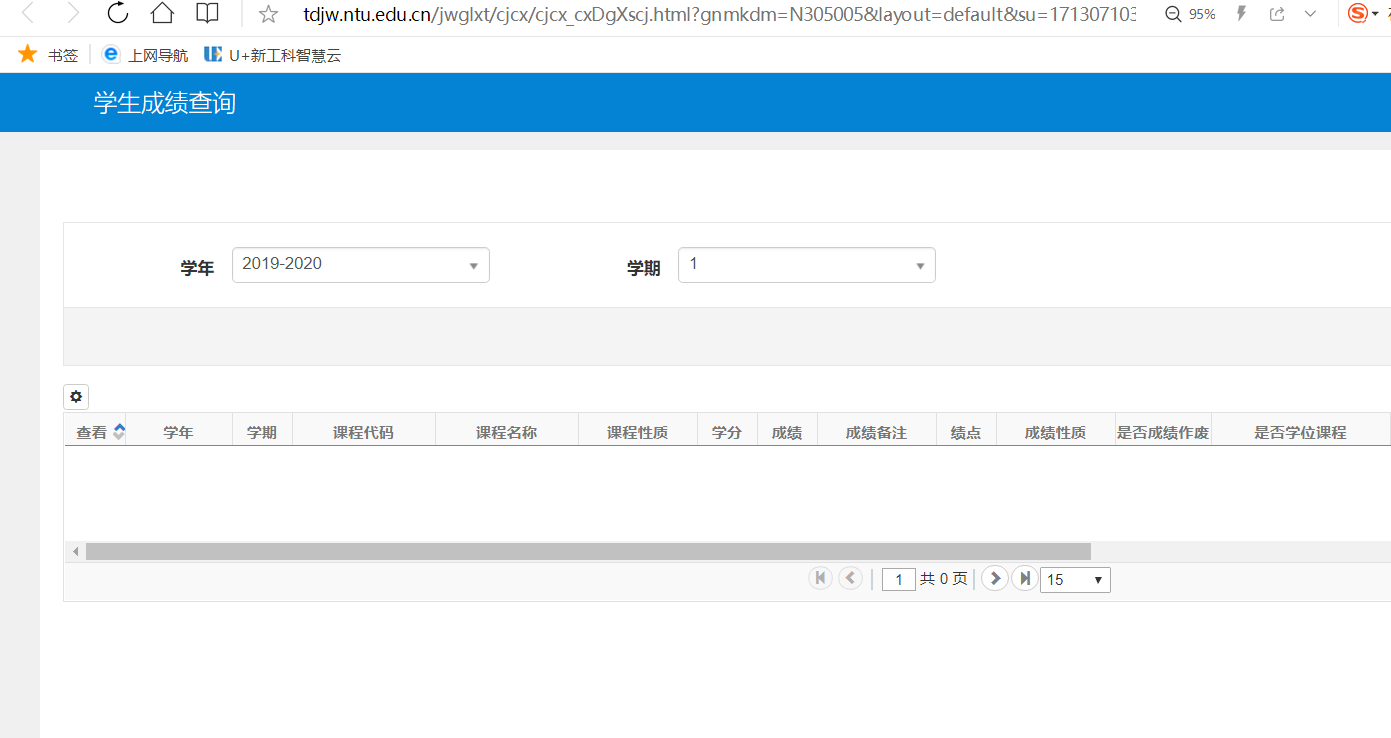The image size is (1391, 738).
Task: Open the U+新工科智慧云 bookmark
Action: [272, 55]
